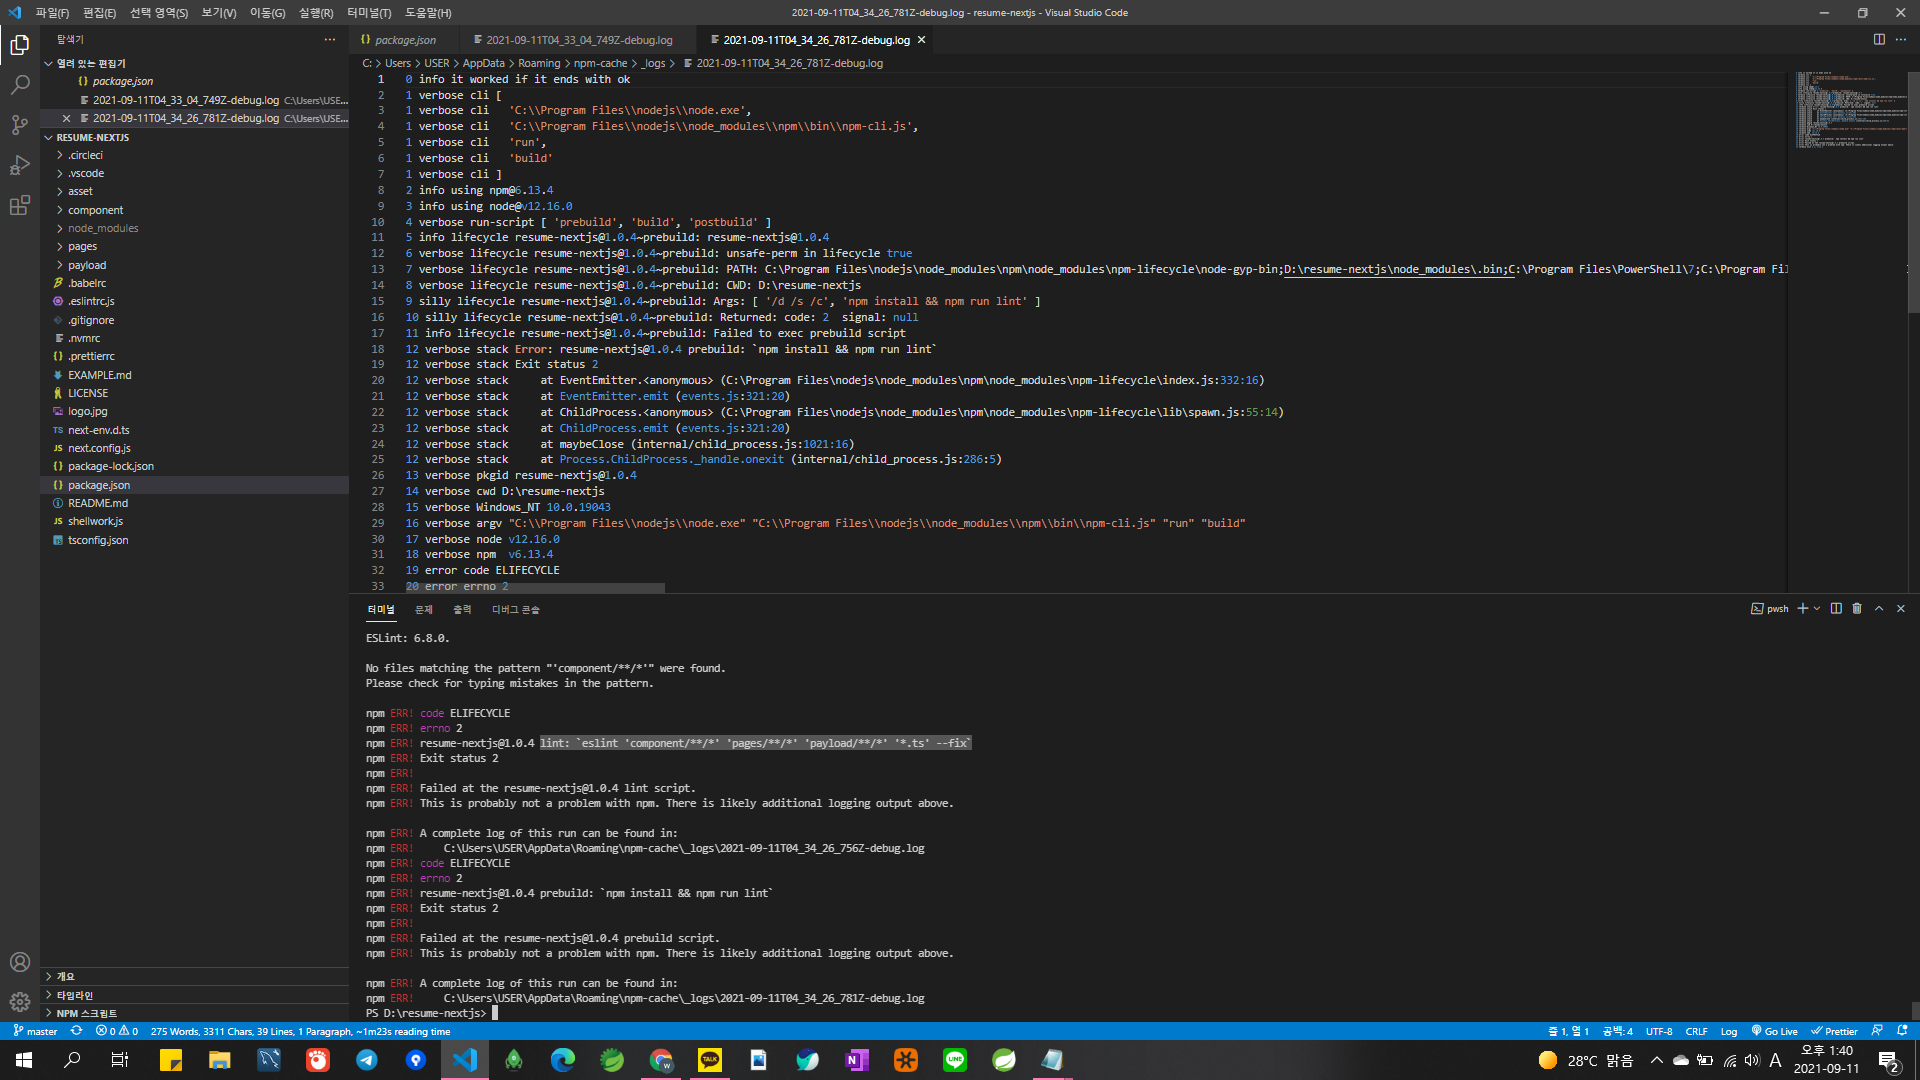
Task: Expand the NPM scripts section
Action: (86, 1013)
